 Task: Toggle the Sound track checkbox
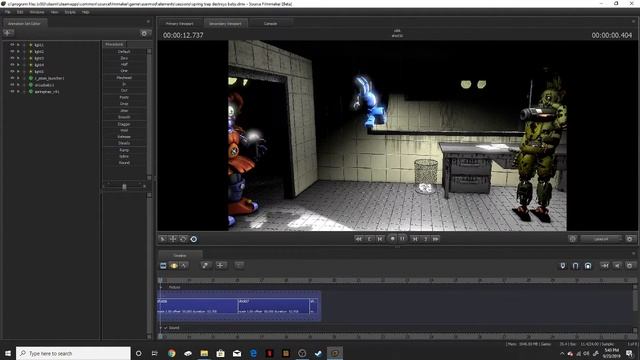[x=166, y=327]
